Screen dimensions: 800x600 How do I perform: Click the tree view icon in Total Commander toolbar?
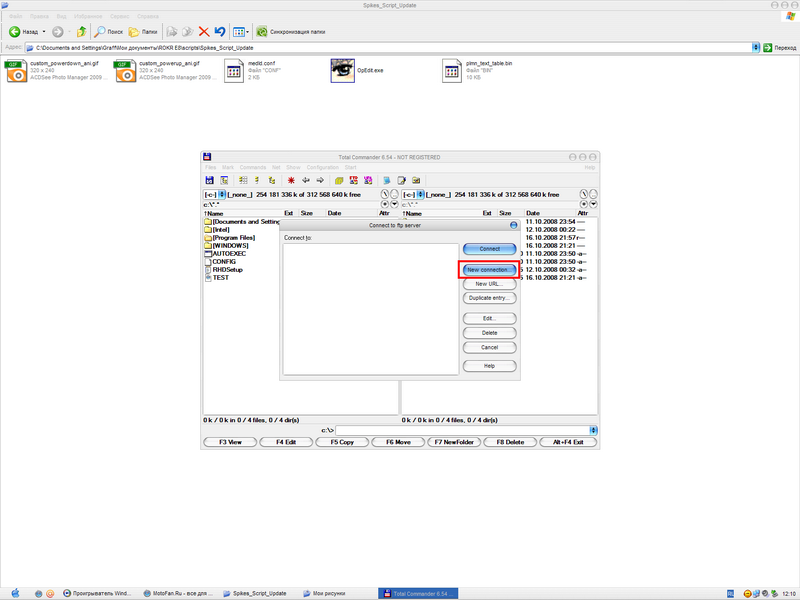tap(271, 180)
